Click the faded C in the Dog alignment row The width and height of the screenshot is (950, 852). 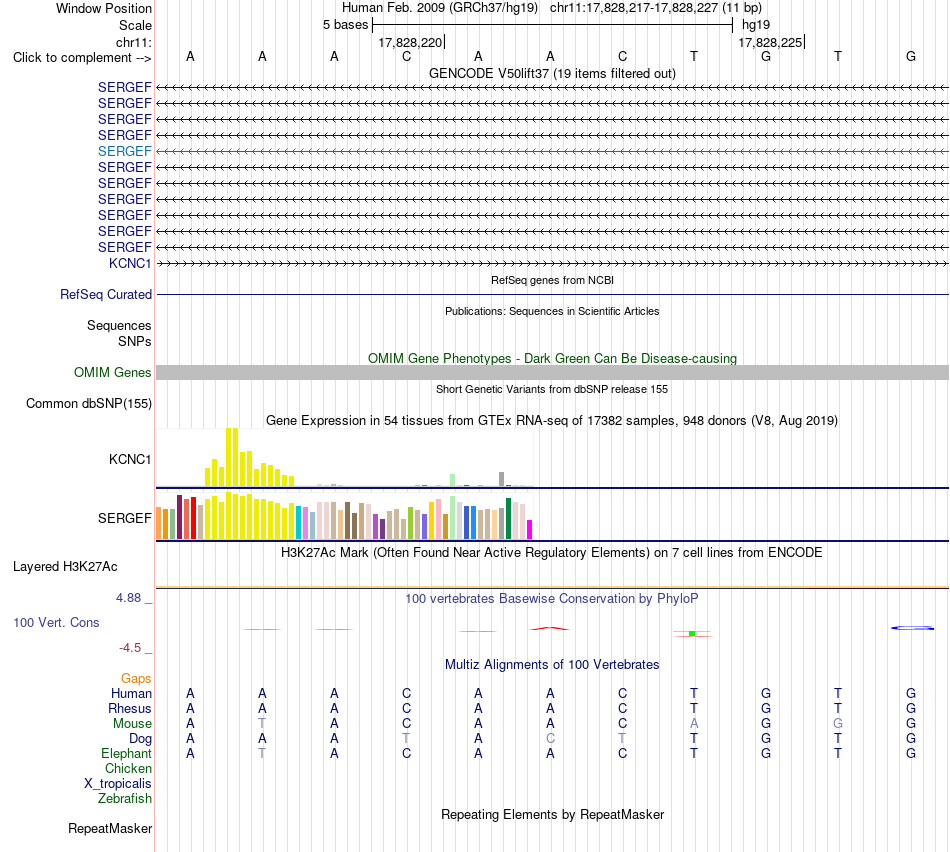click(x=550, y=739)
